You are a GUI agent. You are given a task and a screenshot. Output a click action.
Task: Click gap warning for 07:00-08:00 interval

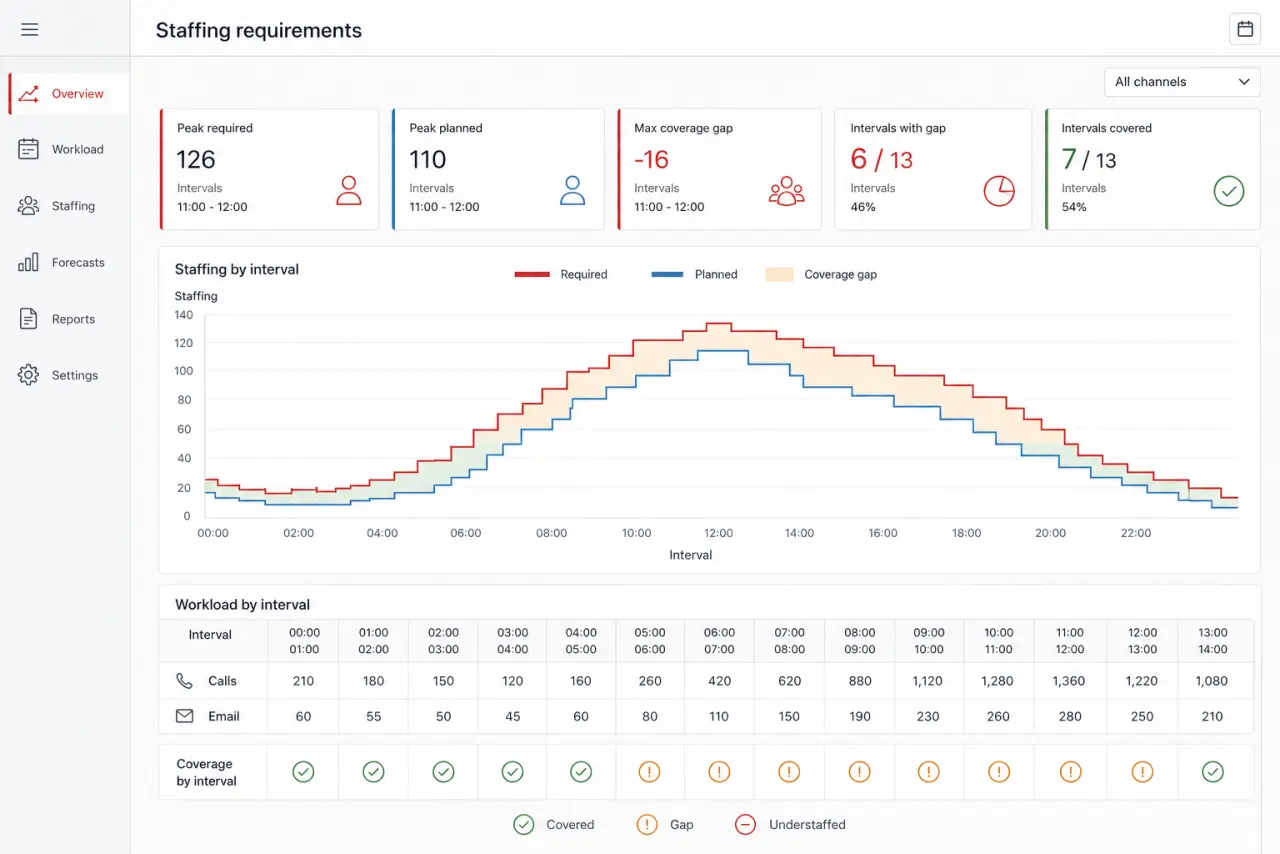pyautogui.click(x=789, y=771)
